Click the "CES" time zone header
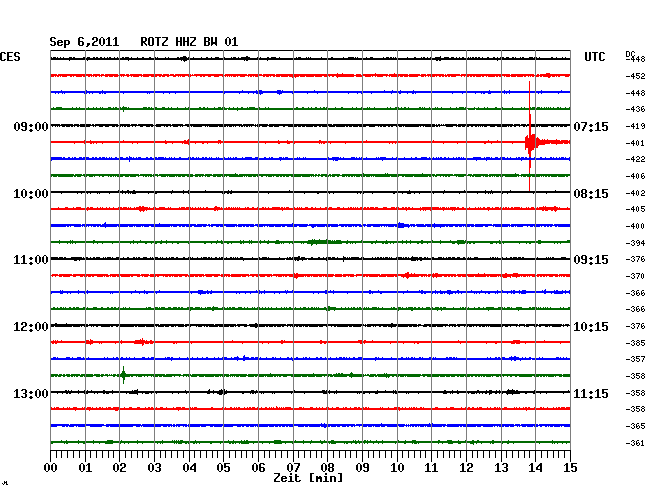The width and height of the screenshot is (650, 494). (10, 57)
